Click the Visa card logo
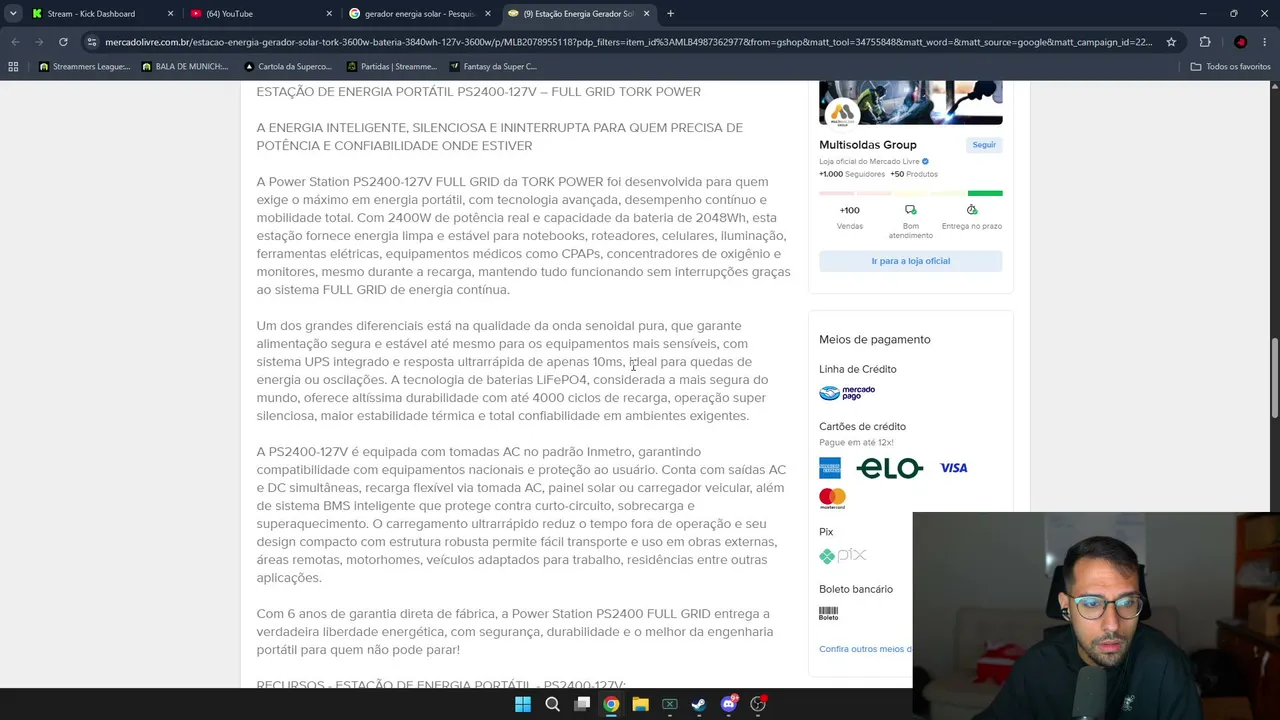This screenshot has height=720, width=1280. 953,468
